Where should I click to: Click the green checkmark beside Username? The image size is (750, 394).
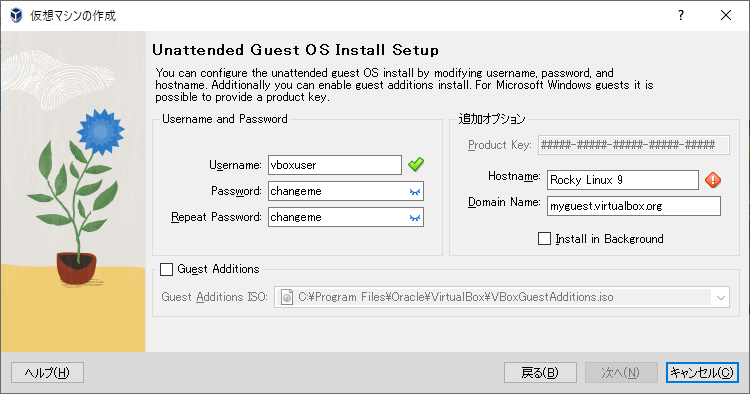click(x=416, y=164)
